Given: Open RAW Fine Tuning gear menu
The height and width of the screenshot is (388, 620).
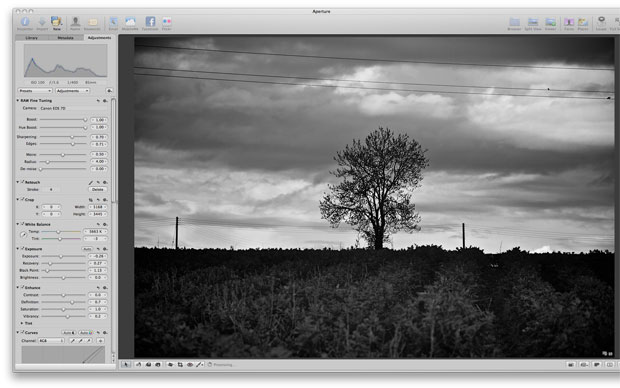Looking at the screenshot, I should (x=105, y=101).
